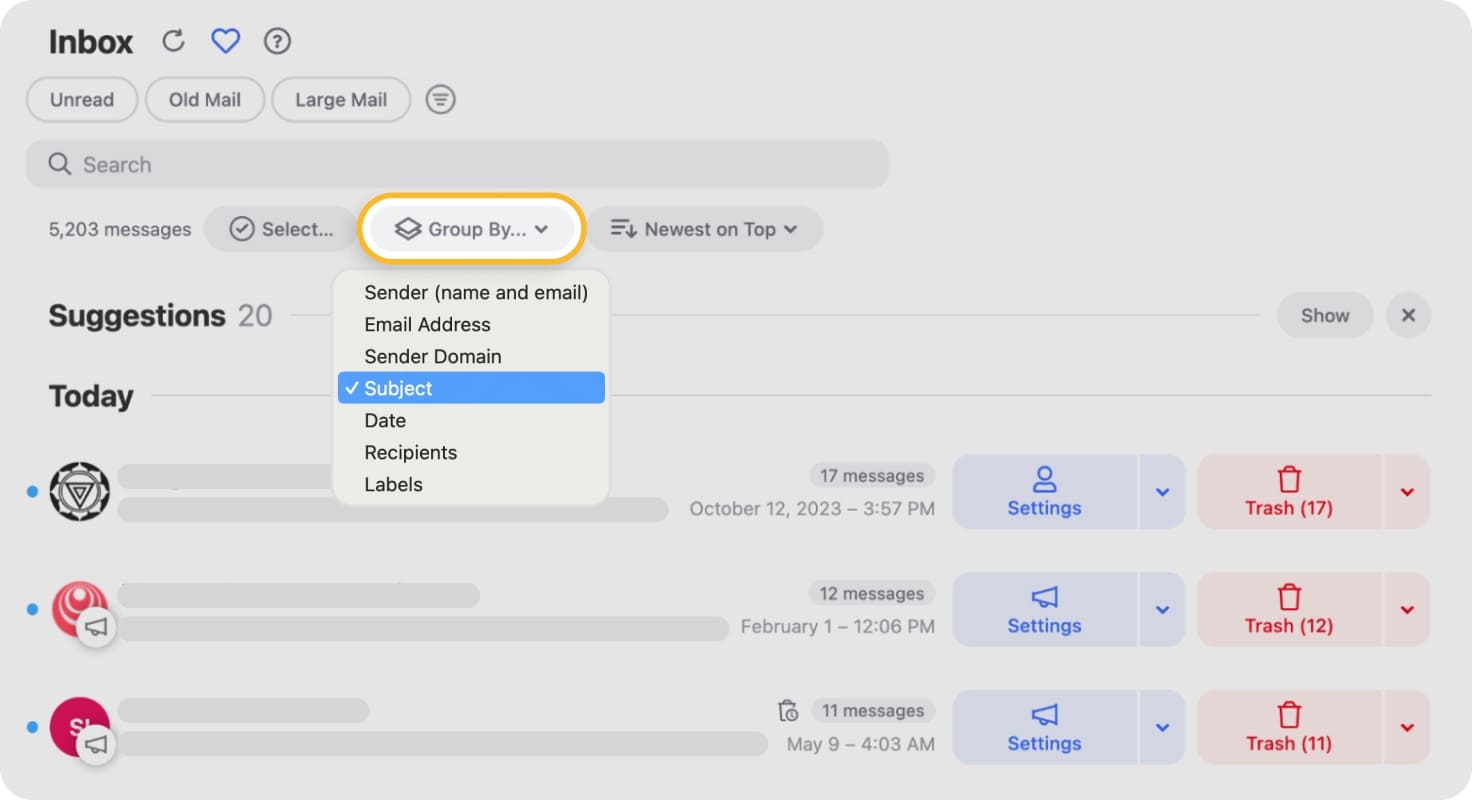Open Settings for the 17-message sender
Screen dimensions: 1472x800
(1044, 492)
